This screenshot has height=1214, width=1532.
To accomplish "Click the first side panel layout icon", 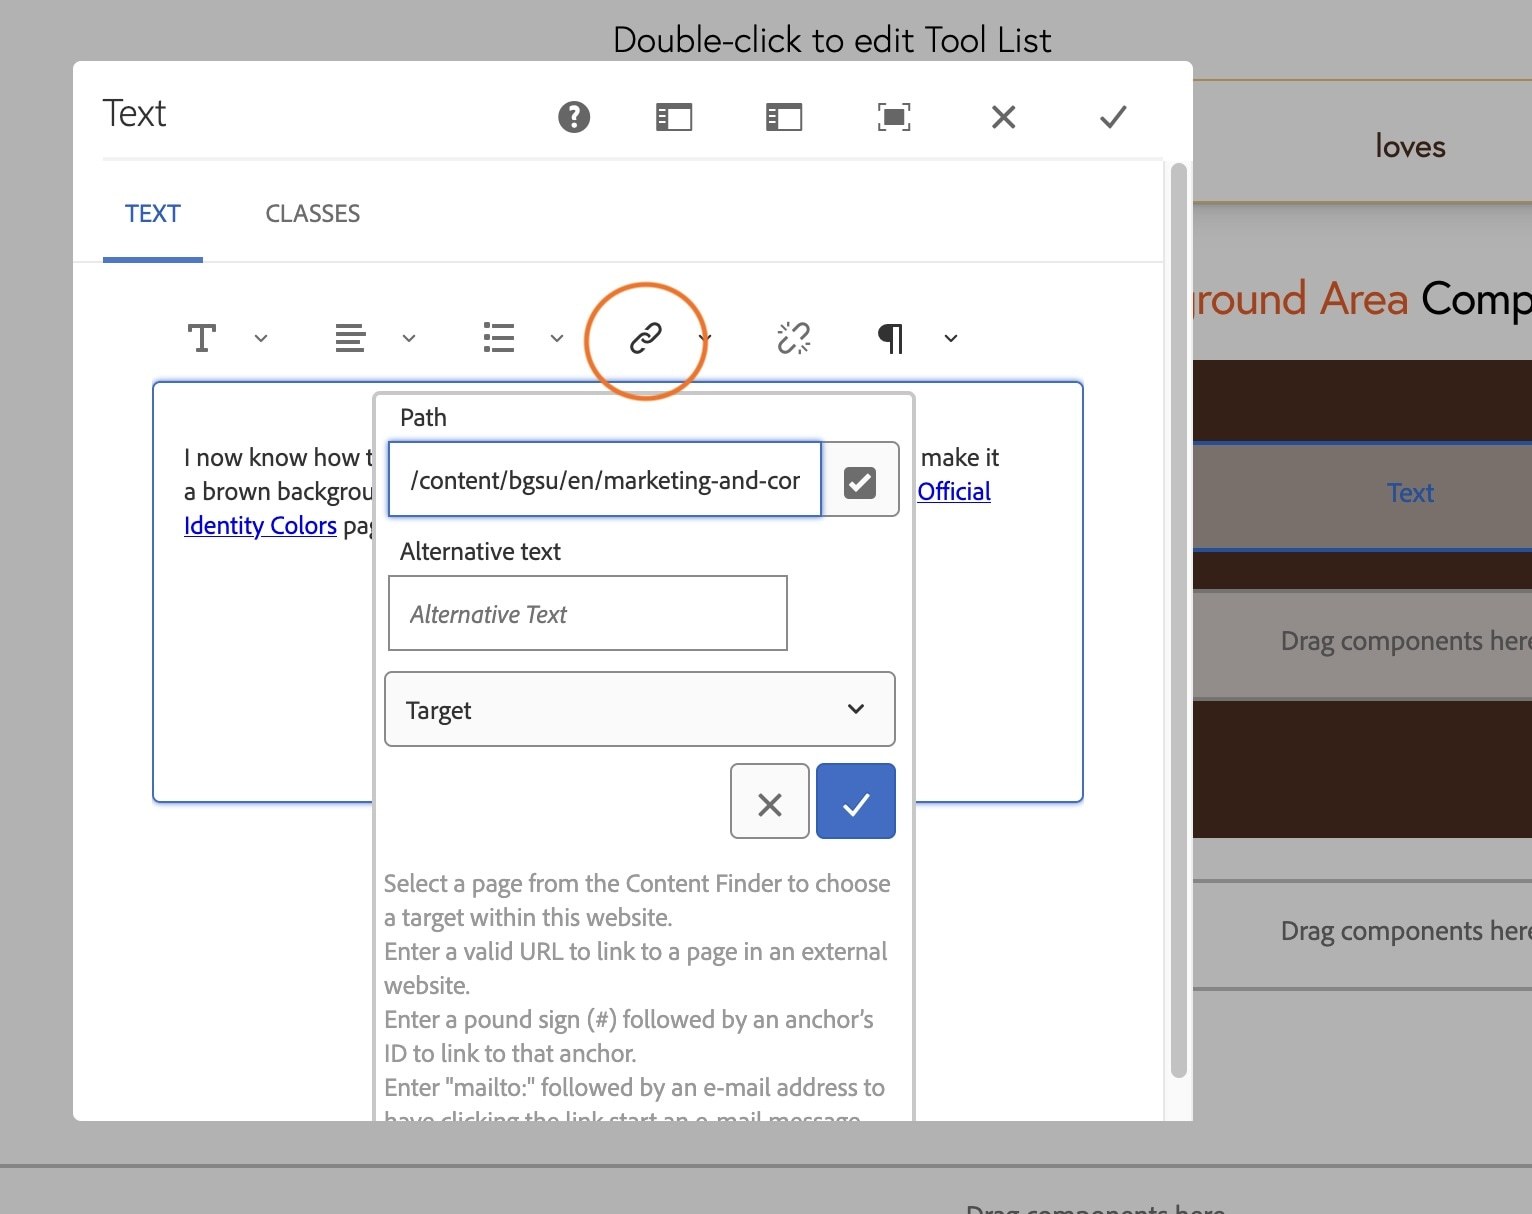I will [x=674, y=117].
